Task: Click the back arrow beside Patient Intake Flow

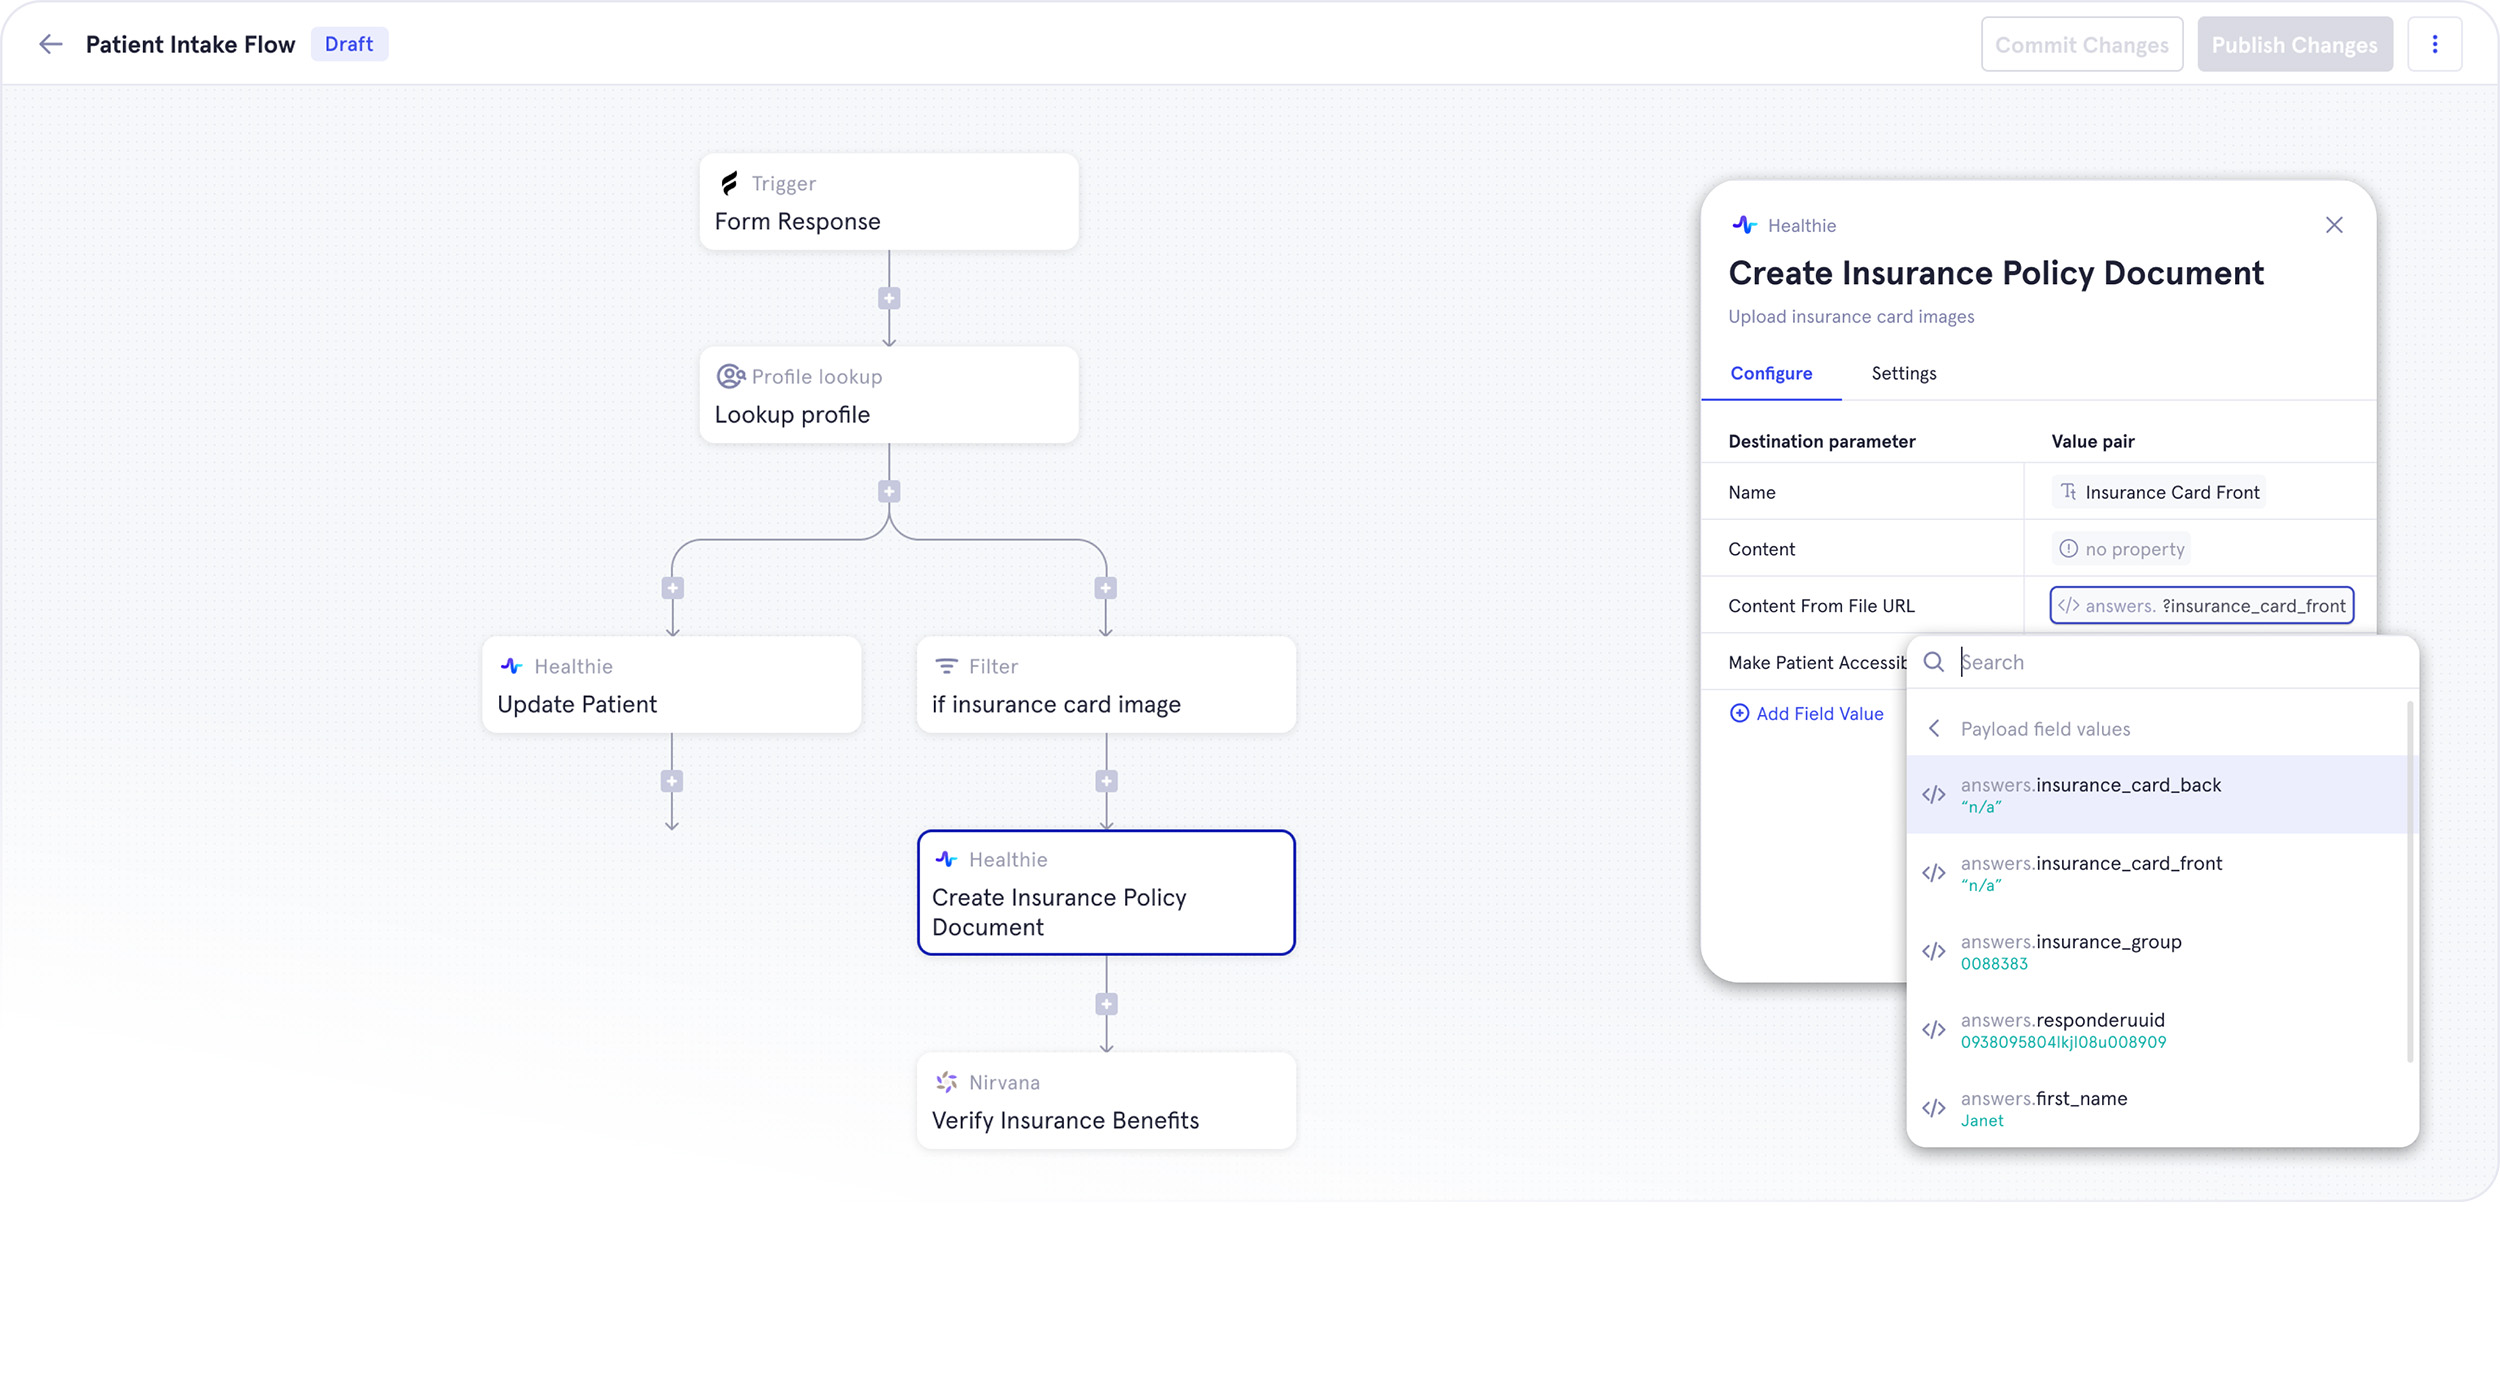Action: (x=50, y=44)
